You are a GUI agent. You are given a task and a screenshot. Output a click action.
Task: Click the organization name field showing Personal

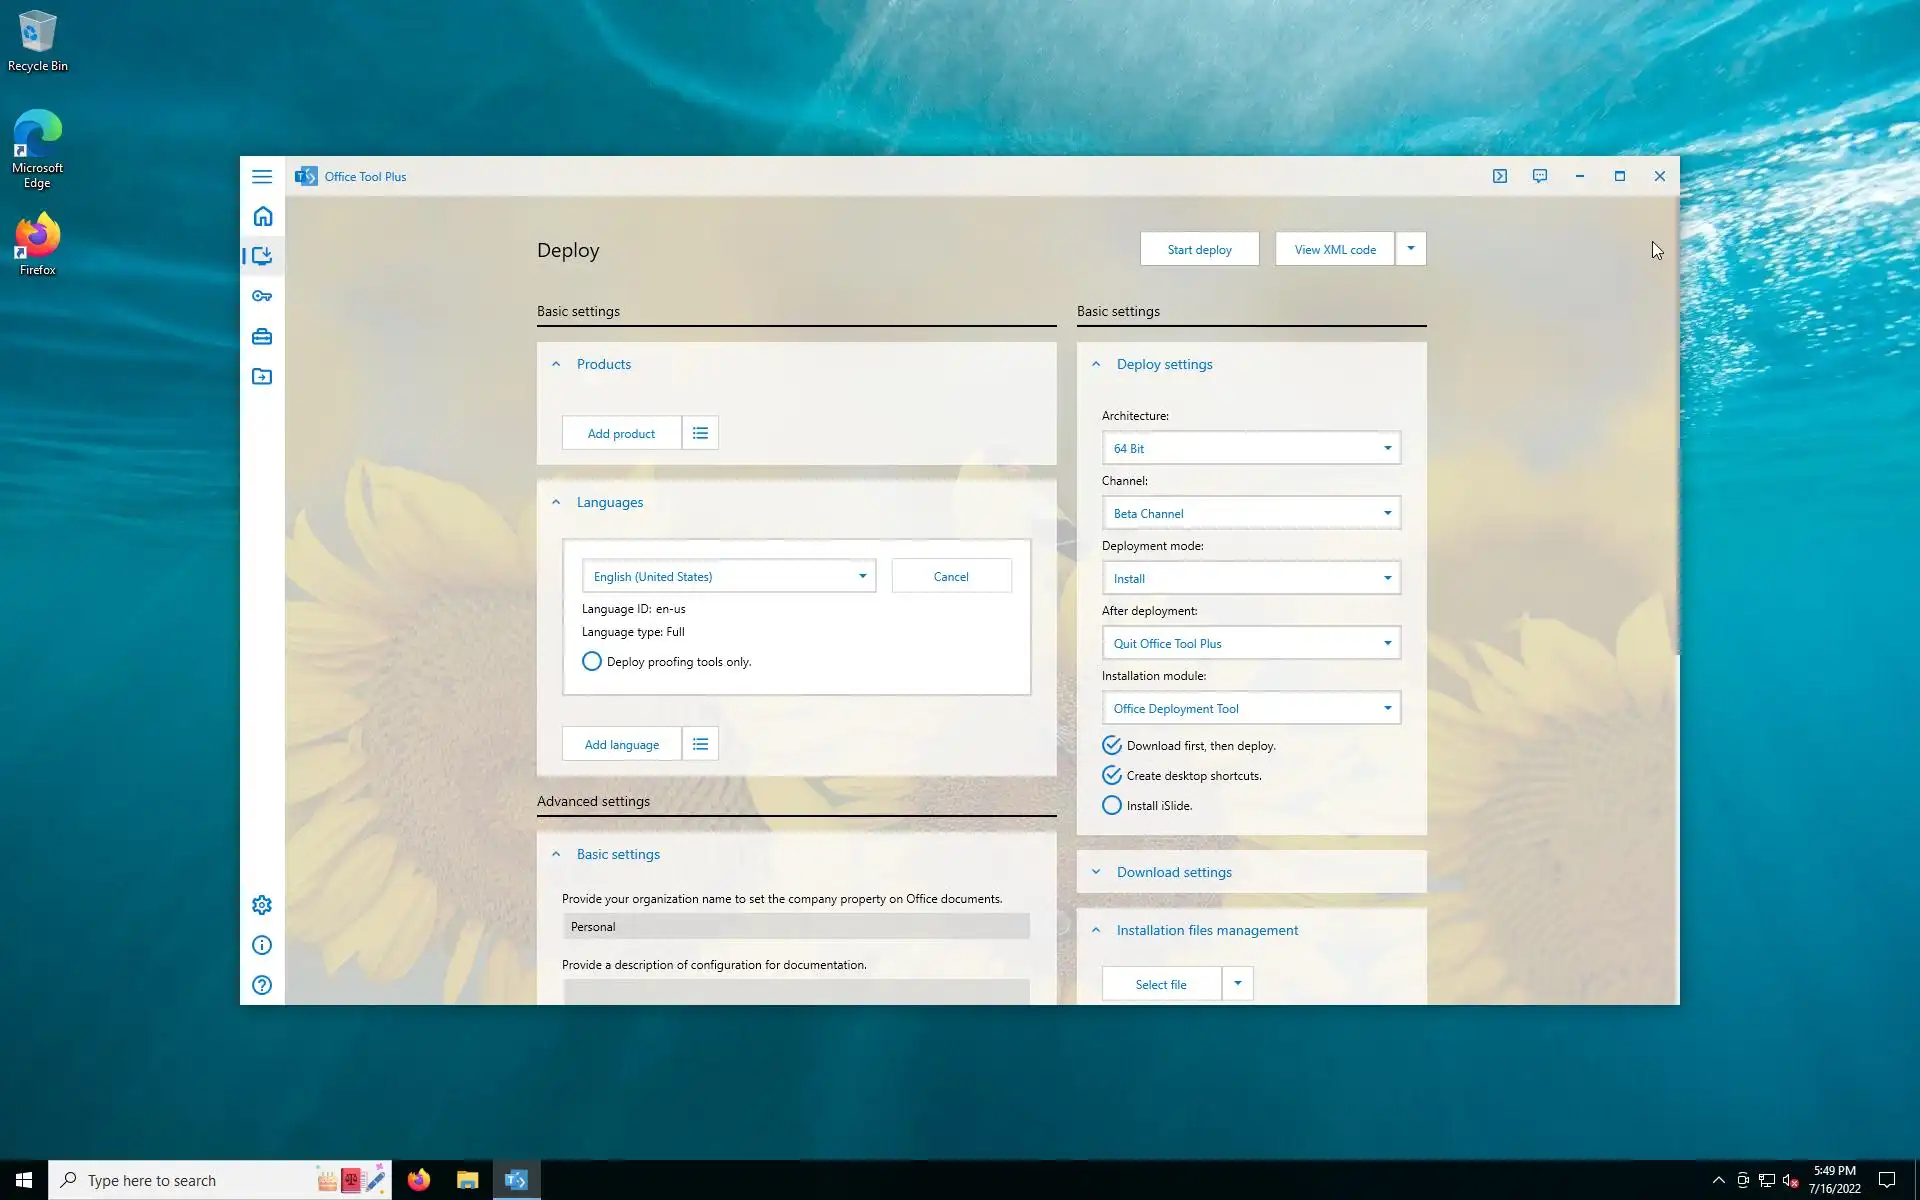(x=796, y=926)
